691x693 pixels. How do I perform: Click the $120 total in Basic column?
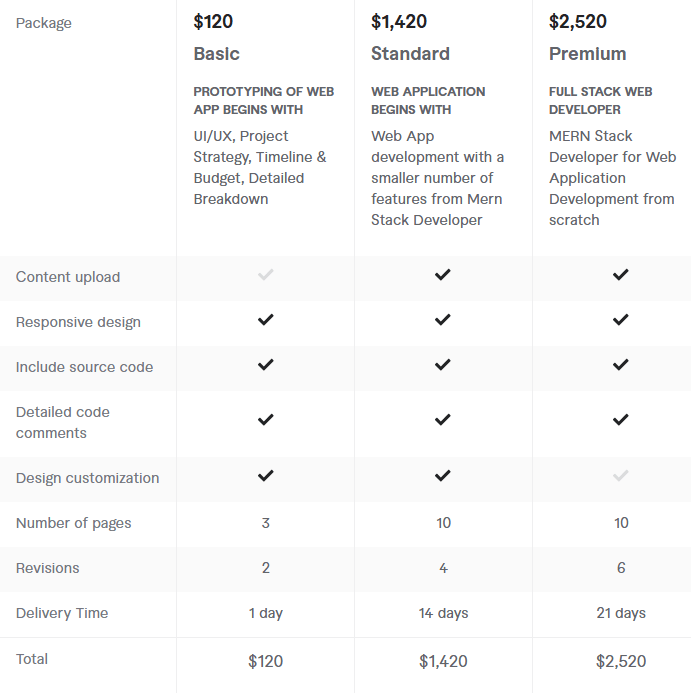click(265, 661)
